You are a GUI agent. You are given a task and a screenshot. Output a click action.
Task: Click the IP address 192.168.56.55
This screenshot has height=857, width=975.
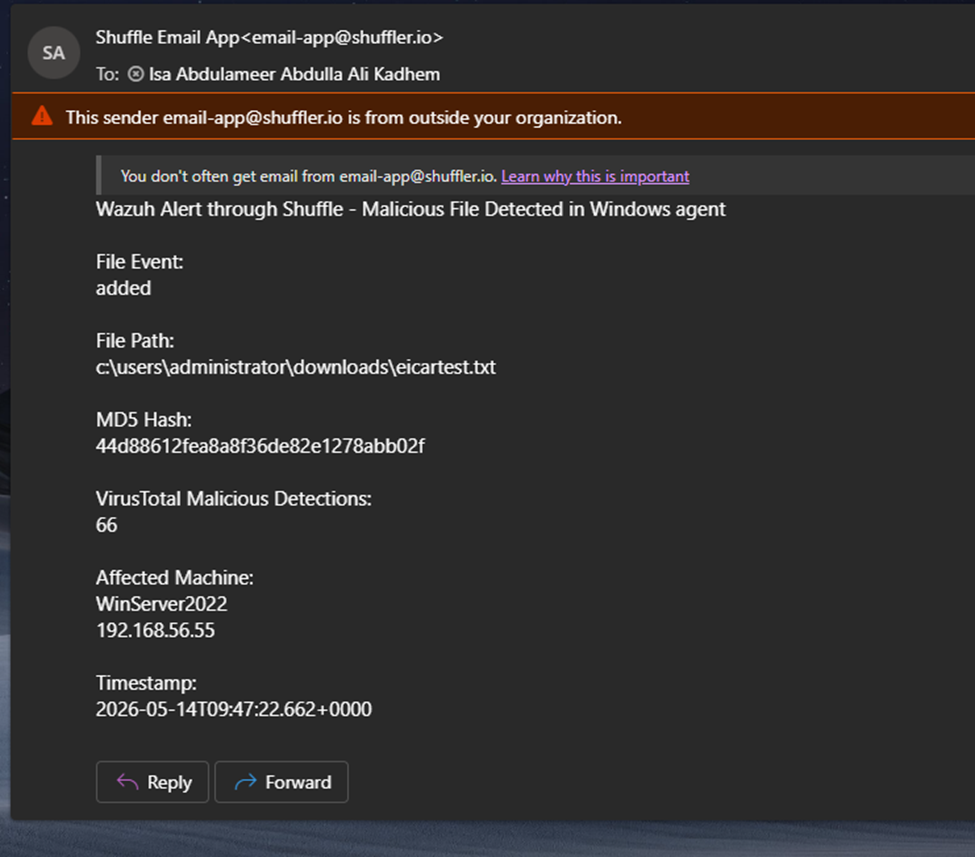[155, 631]
